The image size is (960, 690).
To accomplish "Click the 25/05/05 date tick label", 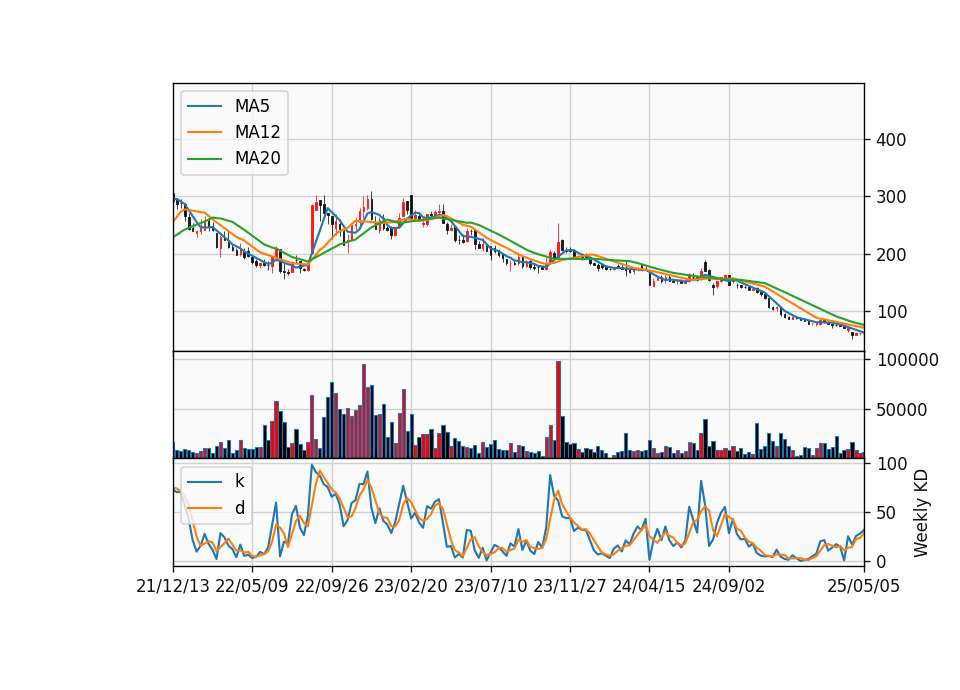I will (x=864, y=586).
